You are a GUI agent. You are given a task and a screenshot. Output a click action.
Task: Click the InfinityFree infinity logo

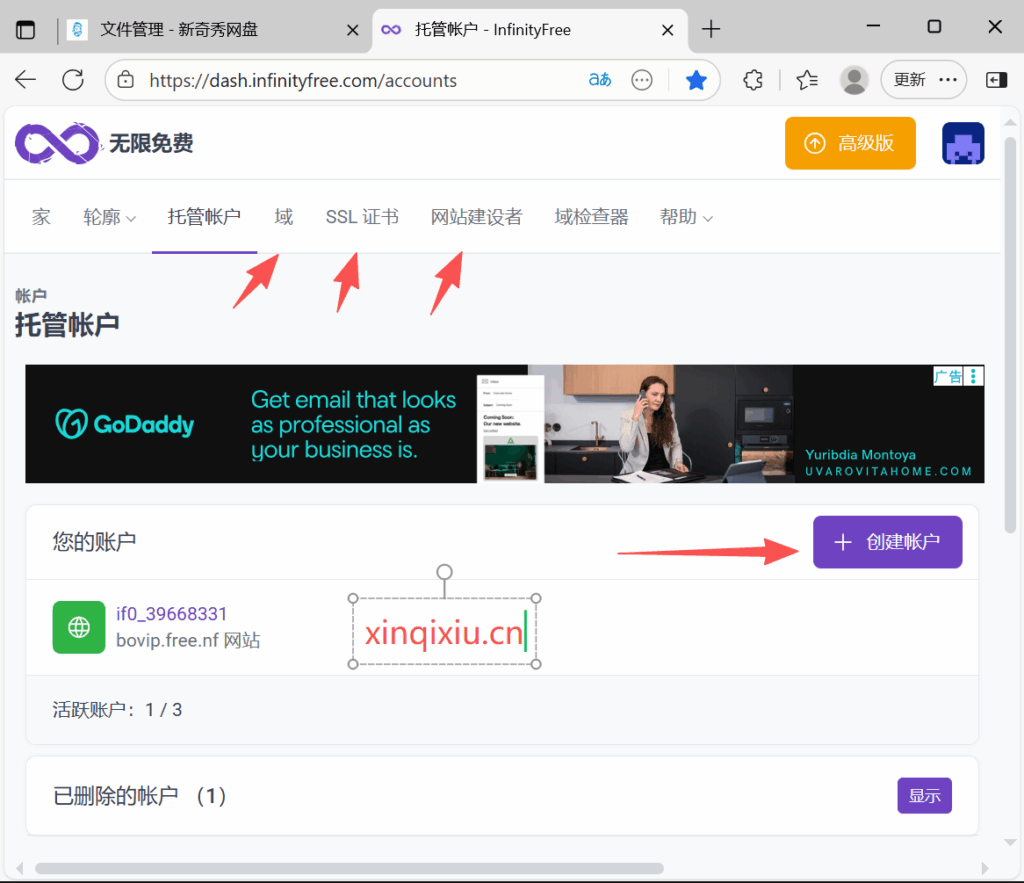[x=57, y=144]
